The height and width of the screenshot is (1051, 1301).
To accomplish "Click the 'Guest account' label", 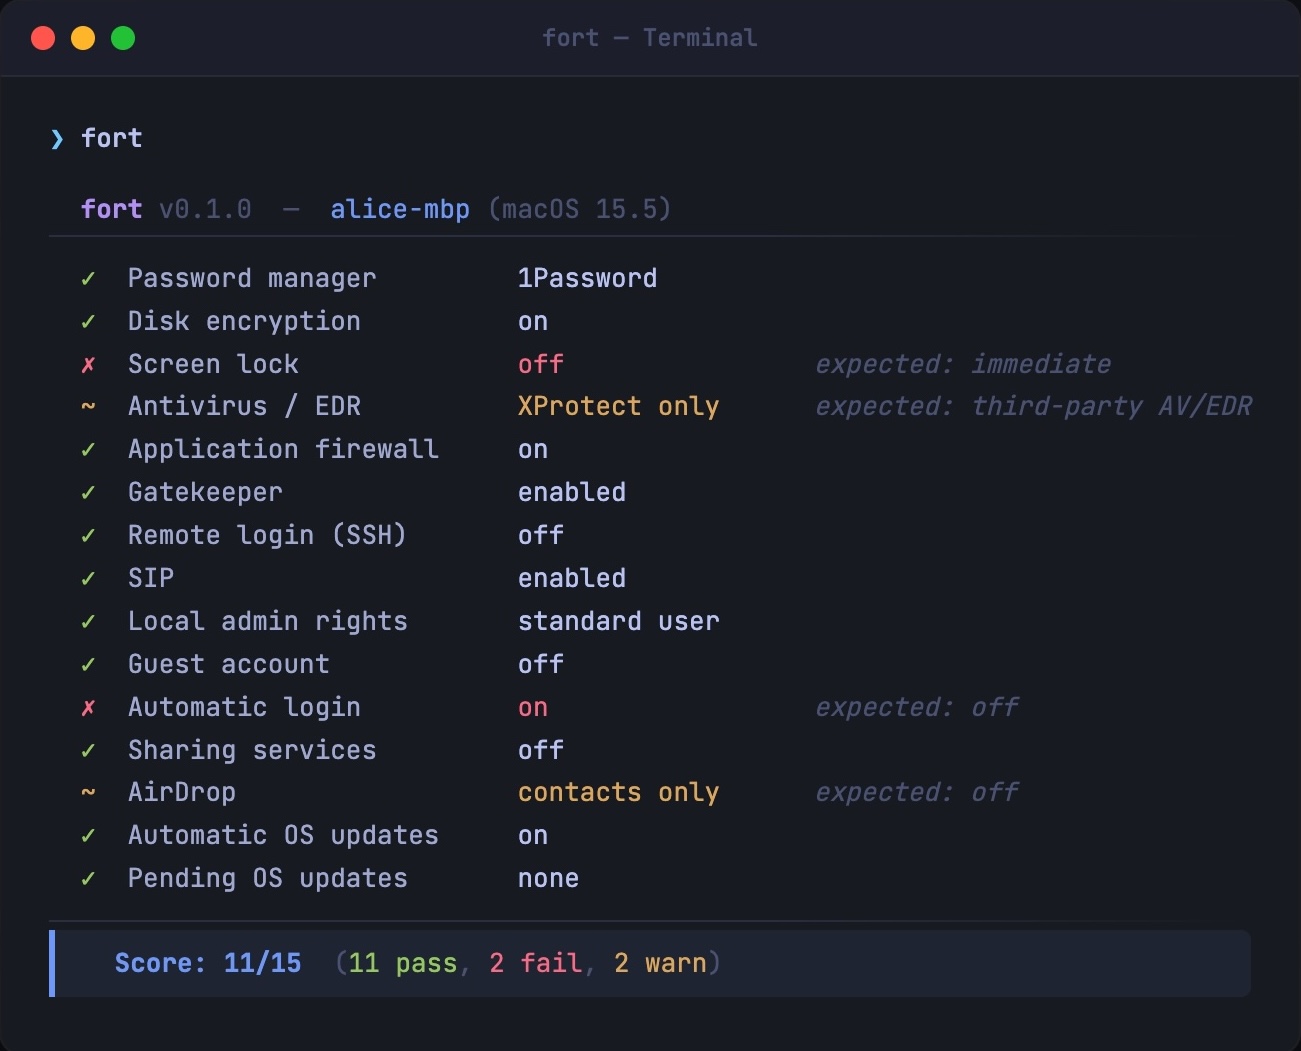I will [x=228, y=664].
